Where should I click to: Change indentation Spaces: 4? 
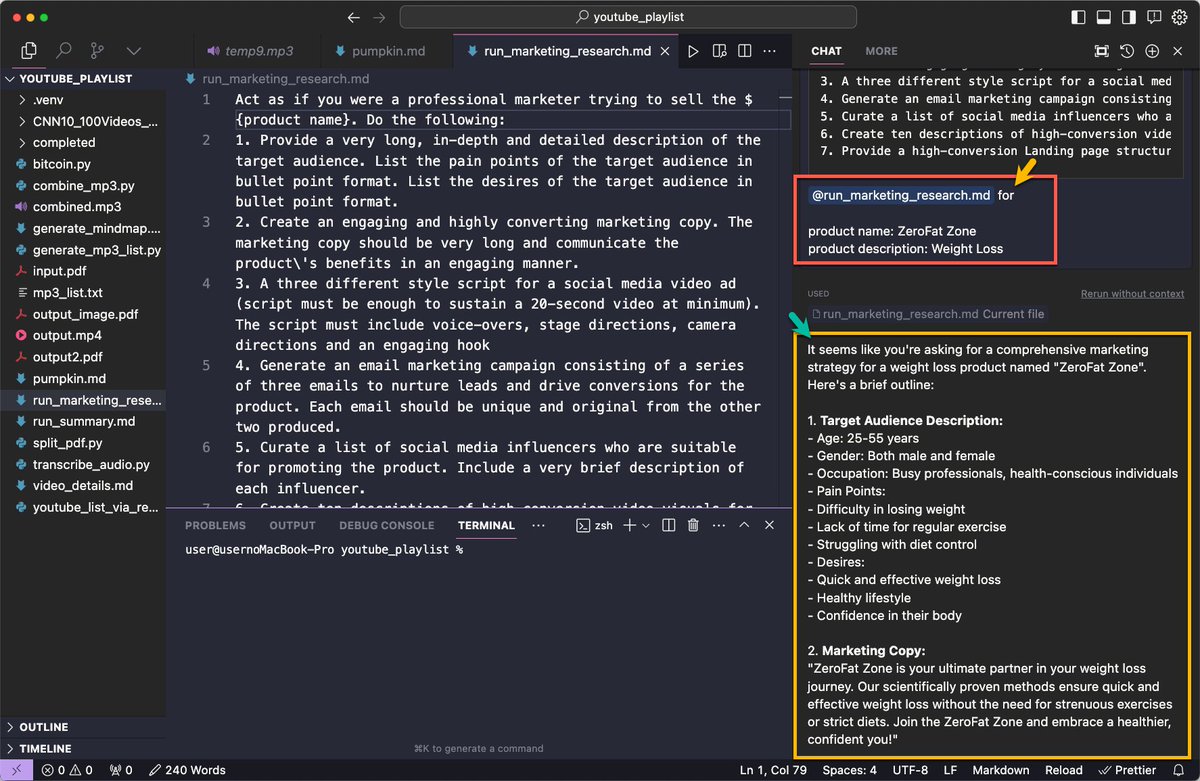[849, 770]
